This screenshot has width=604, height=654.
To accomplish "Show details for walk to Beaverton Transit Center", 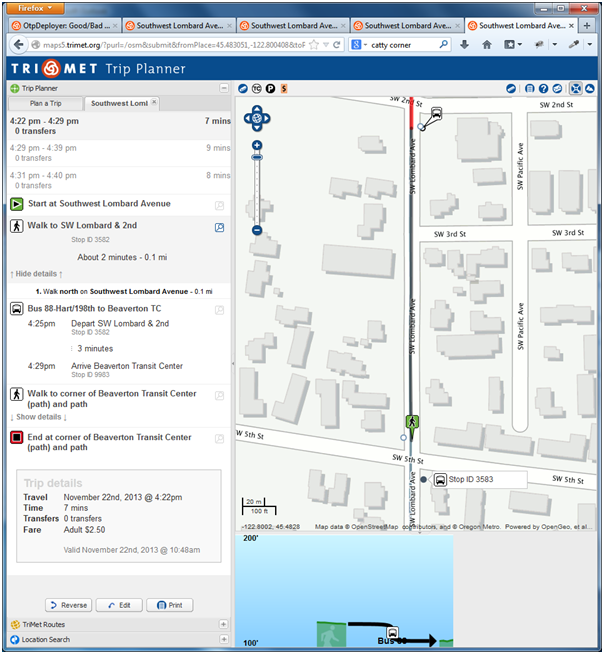I will coord(38,417).
